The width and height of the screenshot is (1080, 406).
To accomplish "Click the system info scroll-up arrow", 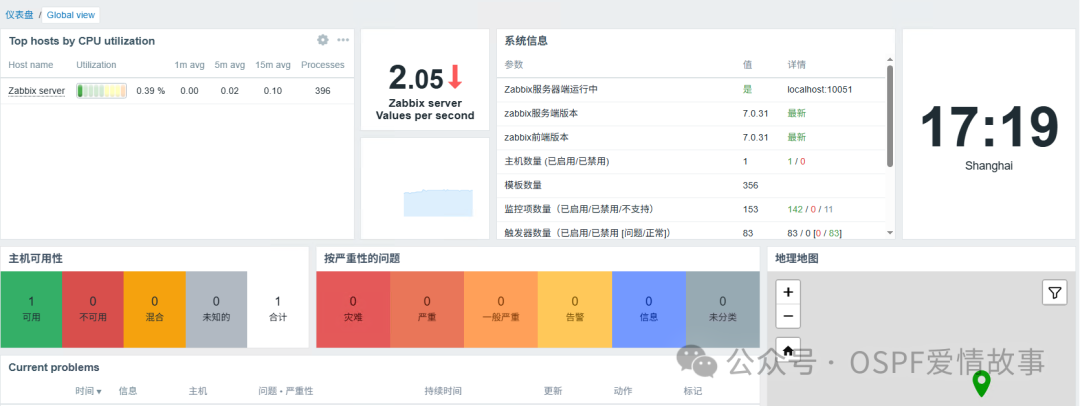I will (x=890, y=60).
